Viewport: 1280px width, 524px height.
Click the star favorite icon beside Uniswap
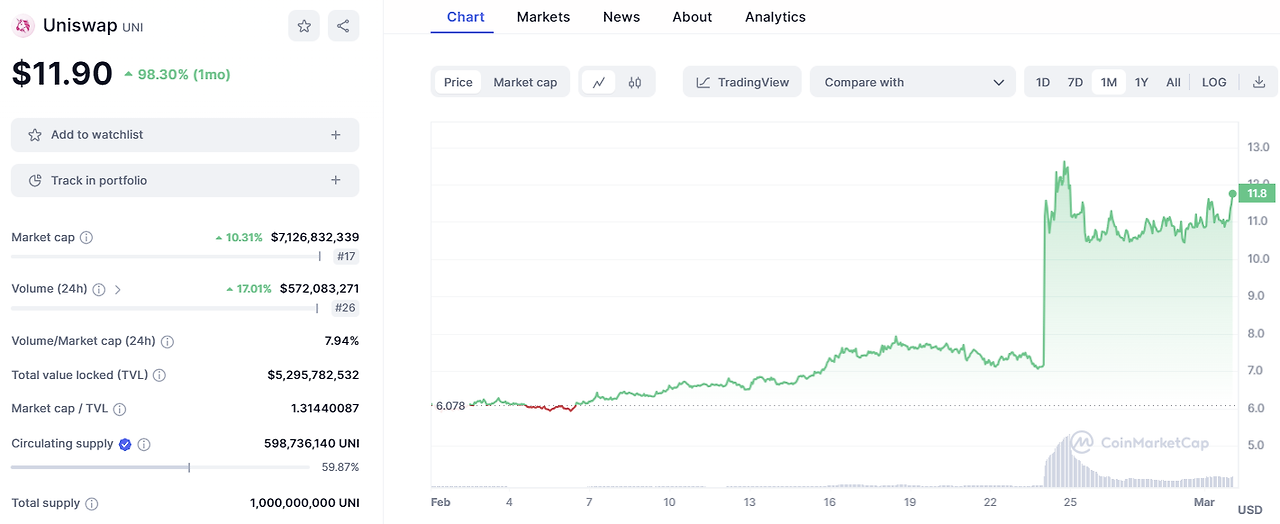304,26
